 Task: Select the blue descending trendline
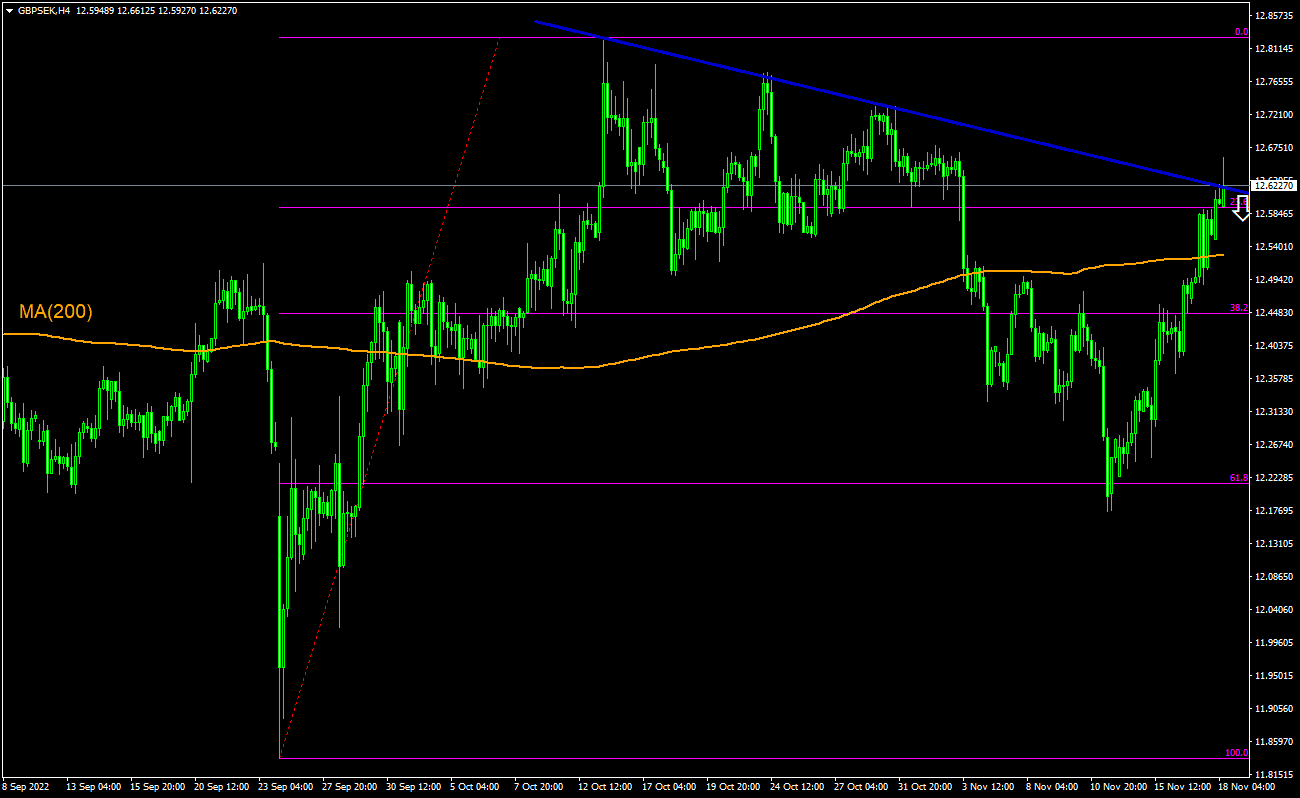click(892, 107)
